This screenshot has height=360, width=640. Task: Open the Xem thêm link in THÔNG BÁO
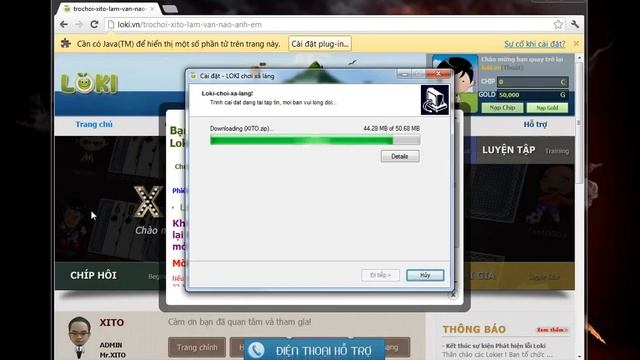[x=552, y=330]
